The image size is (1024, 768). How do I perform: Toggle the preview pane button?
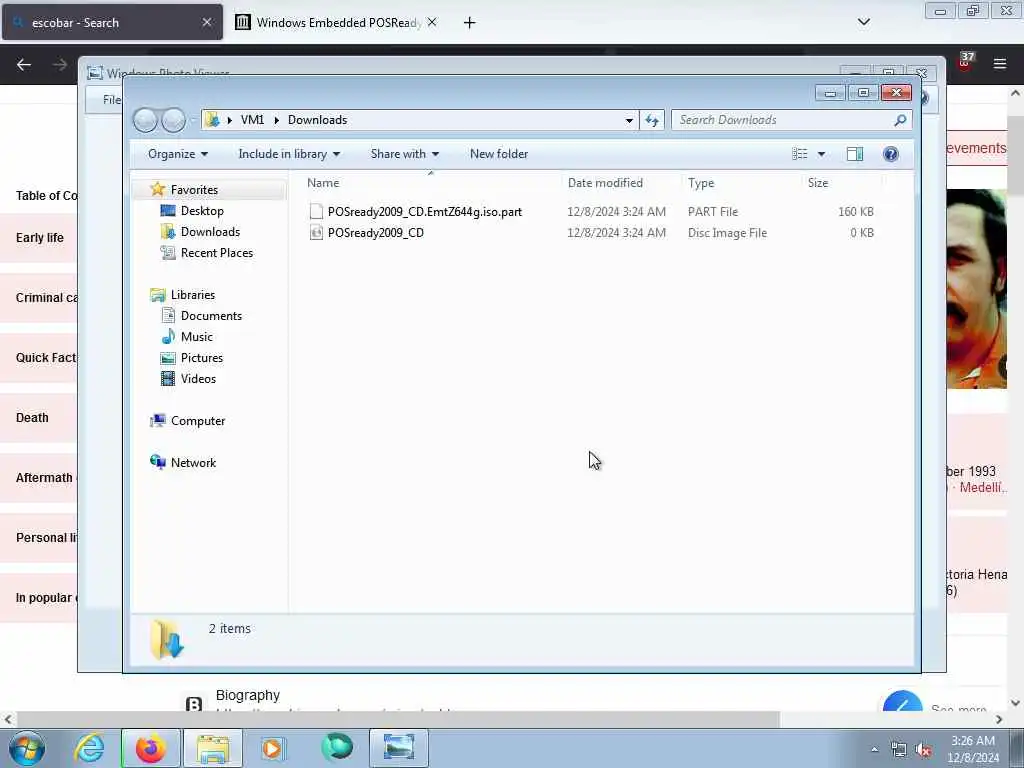[855, 154]
